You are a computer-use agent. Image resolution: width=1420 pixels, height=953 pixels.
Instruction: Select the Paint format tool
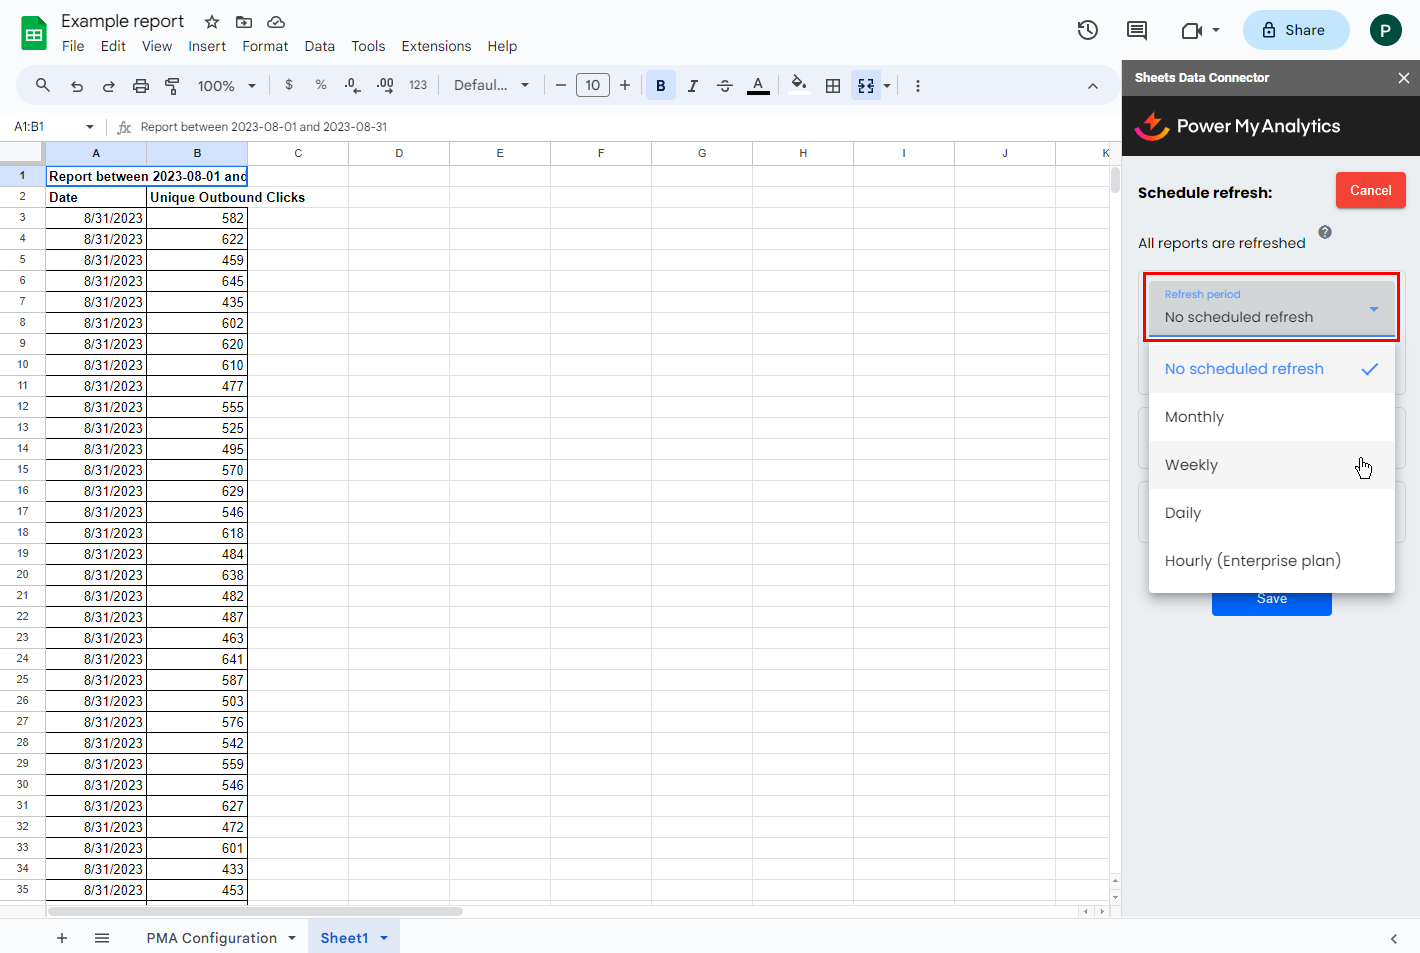(172, 86)
